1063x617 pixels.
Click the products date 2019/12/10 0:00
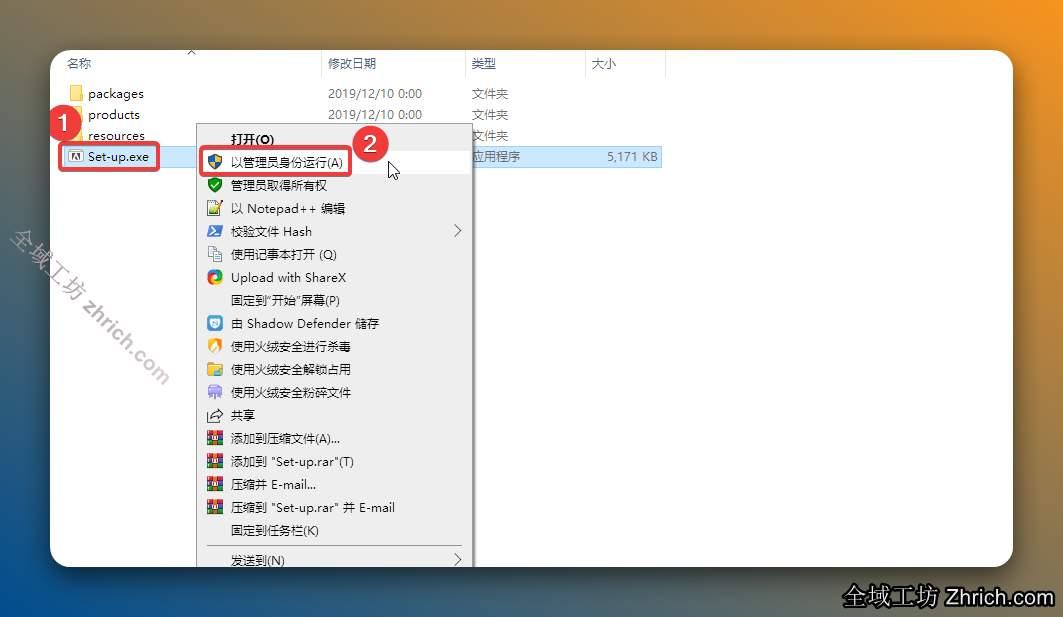tap(375, 115)
